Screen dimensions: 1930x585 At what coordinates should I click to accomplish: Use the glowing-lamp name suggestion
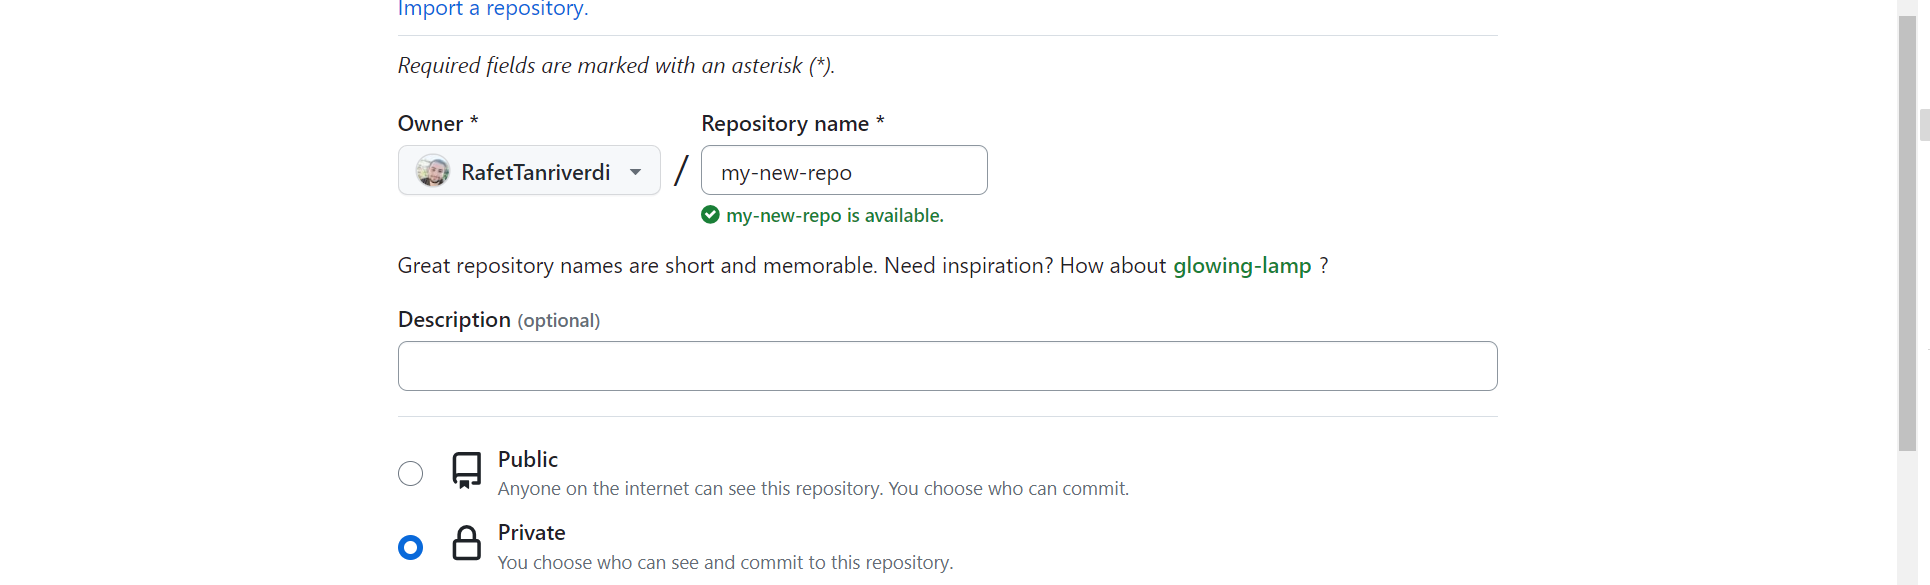pyautogui.click(x=1242, y=266)
